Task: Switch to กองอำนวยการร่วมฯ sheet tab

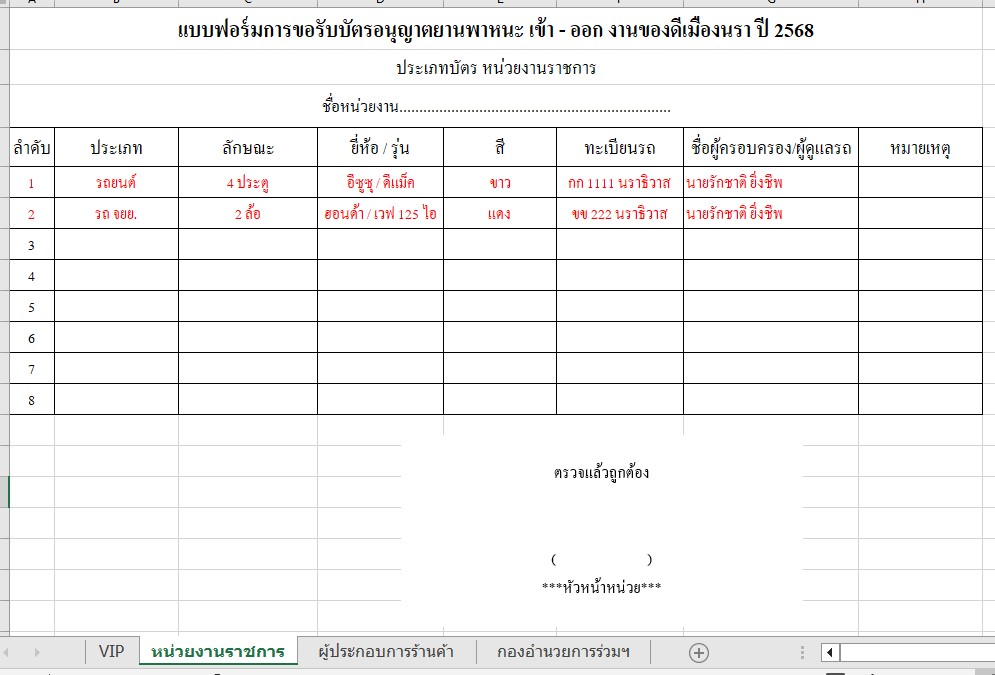Action: click(563, 652)
